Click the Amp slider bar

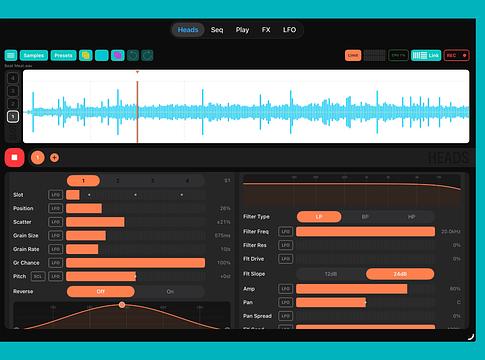tap(366, 289)
